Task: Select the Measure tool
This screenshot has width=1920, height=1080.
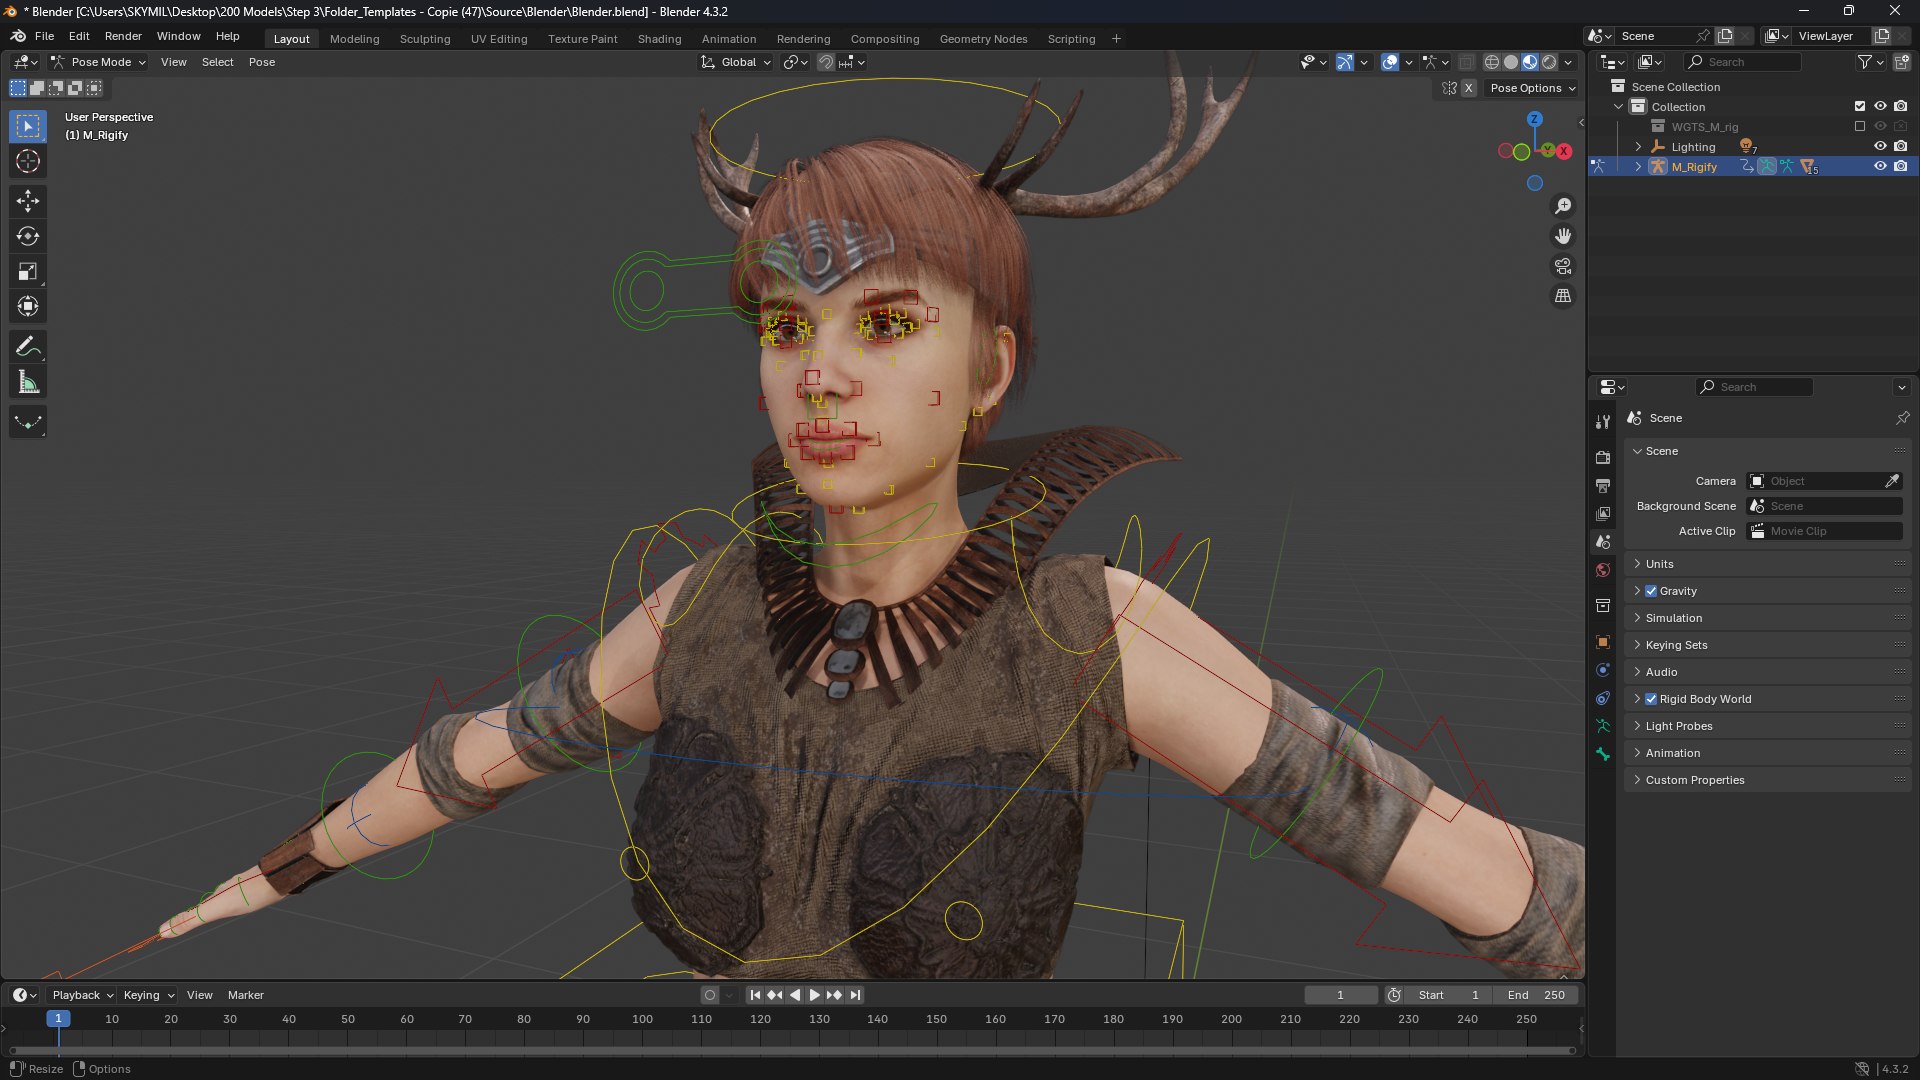Action: point(28,382)
